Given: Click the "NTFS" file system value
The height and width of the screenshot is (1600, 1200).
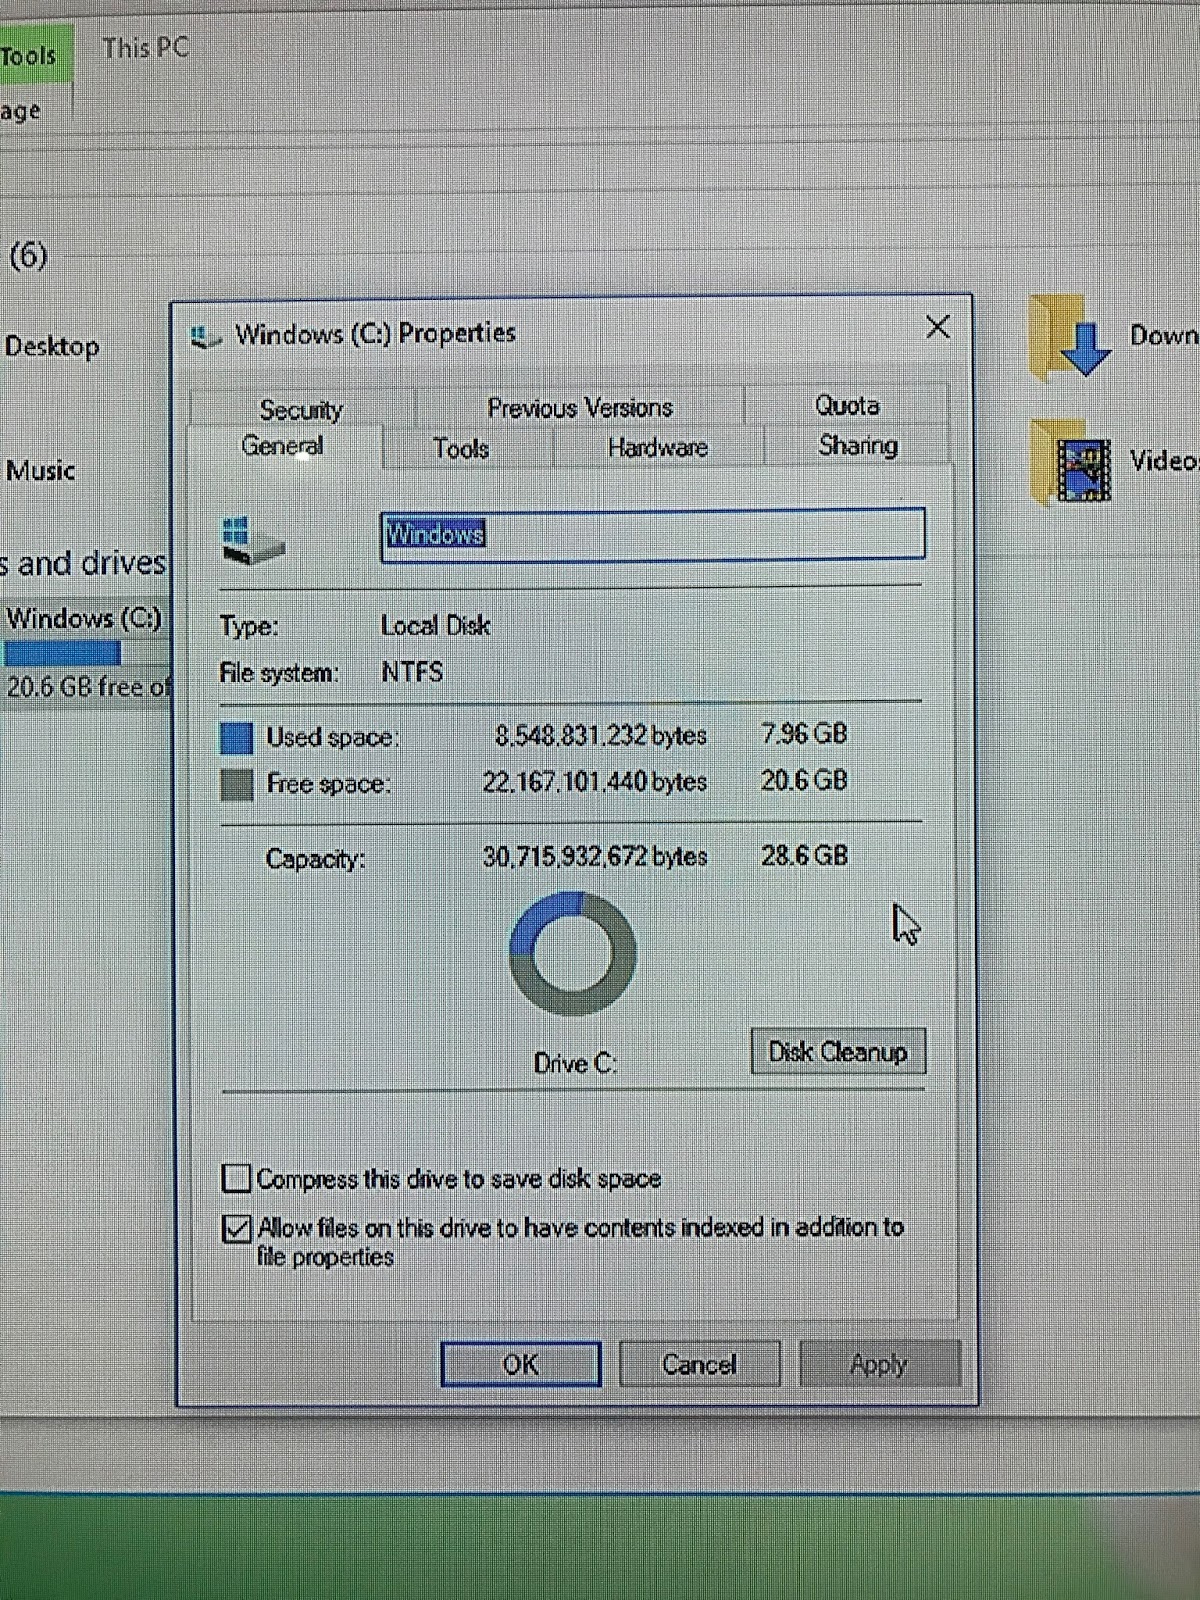Looking at the screenshot, I should click(412, 672).
